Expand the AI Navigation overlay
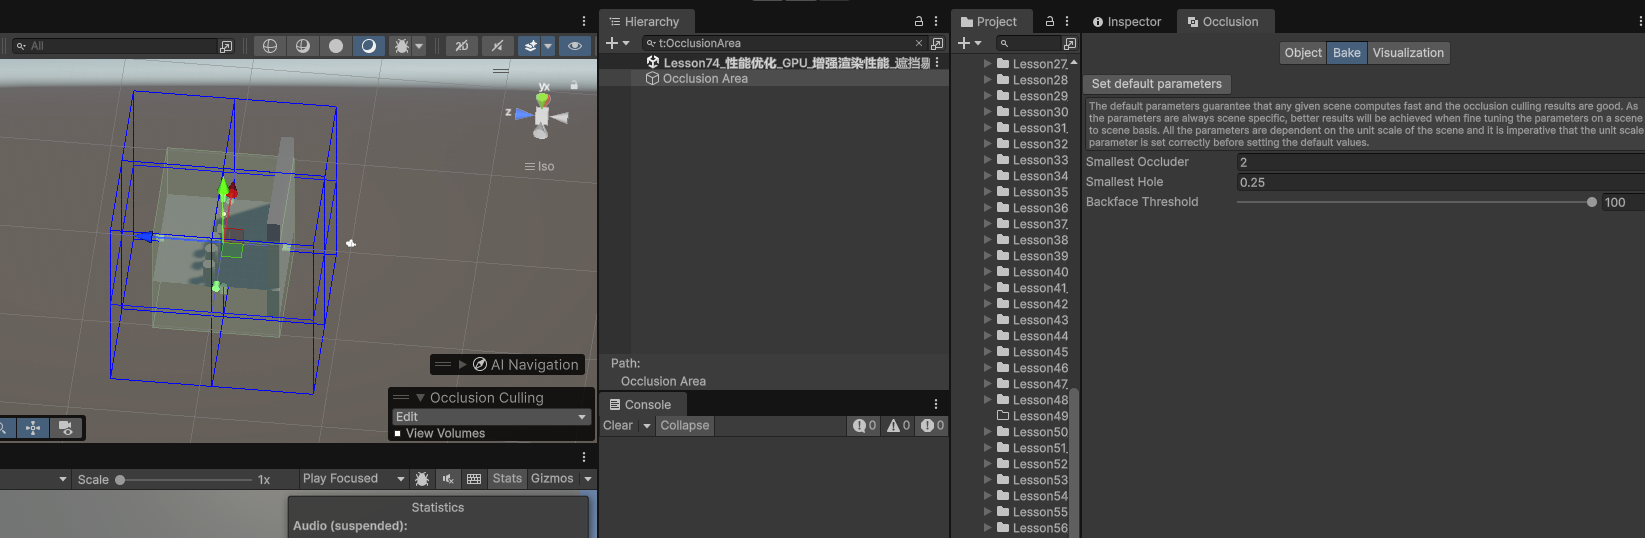Screen dimensions: 1645x538 point(463,365)
